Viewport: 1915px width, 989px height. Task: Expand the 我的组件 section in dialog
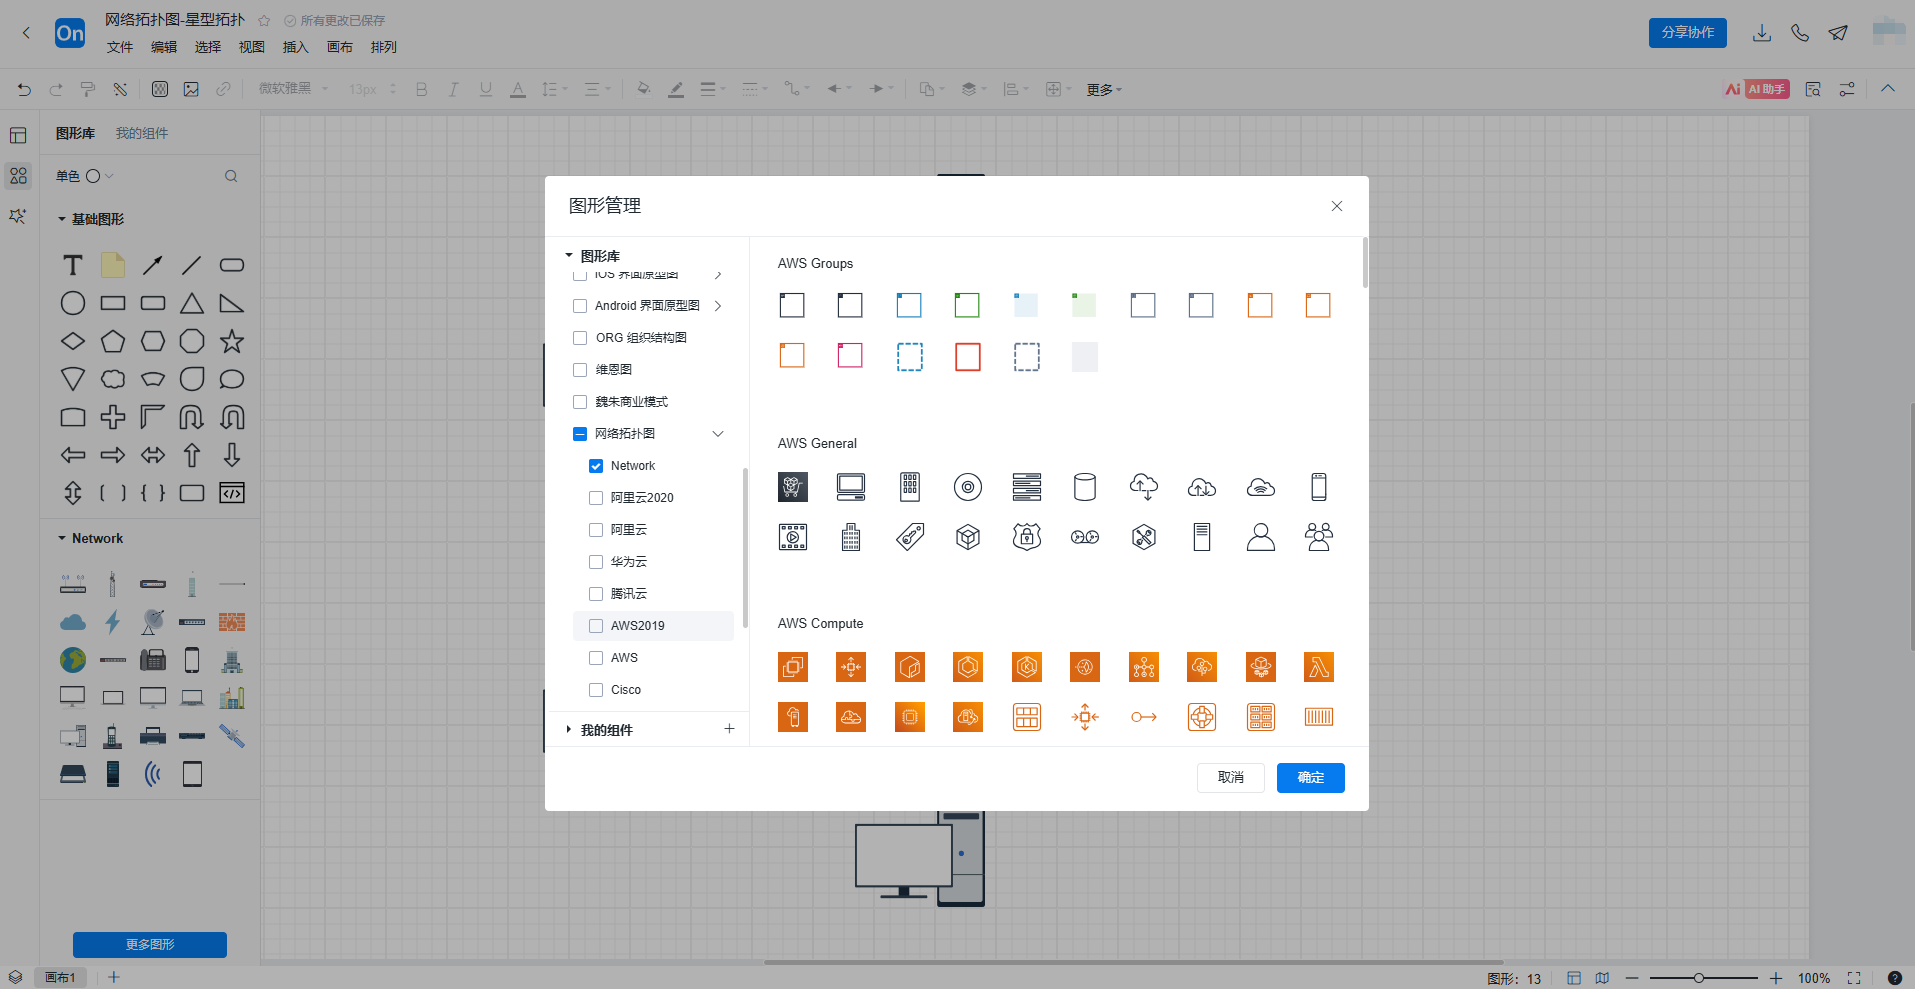point(569,730)
